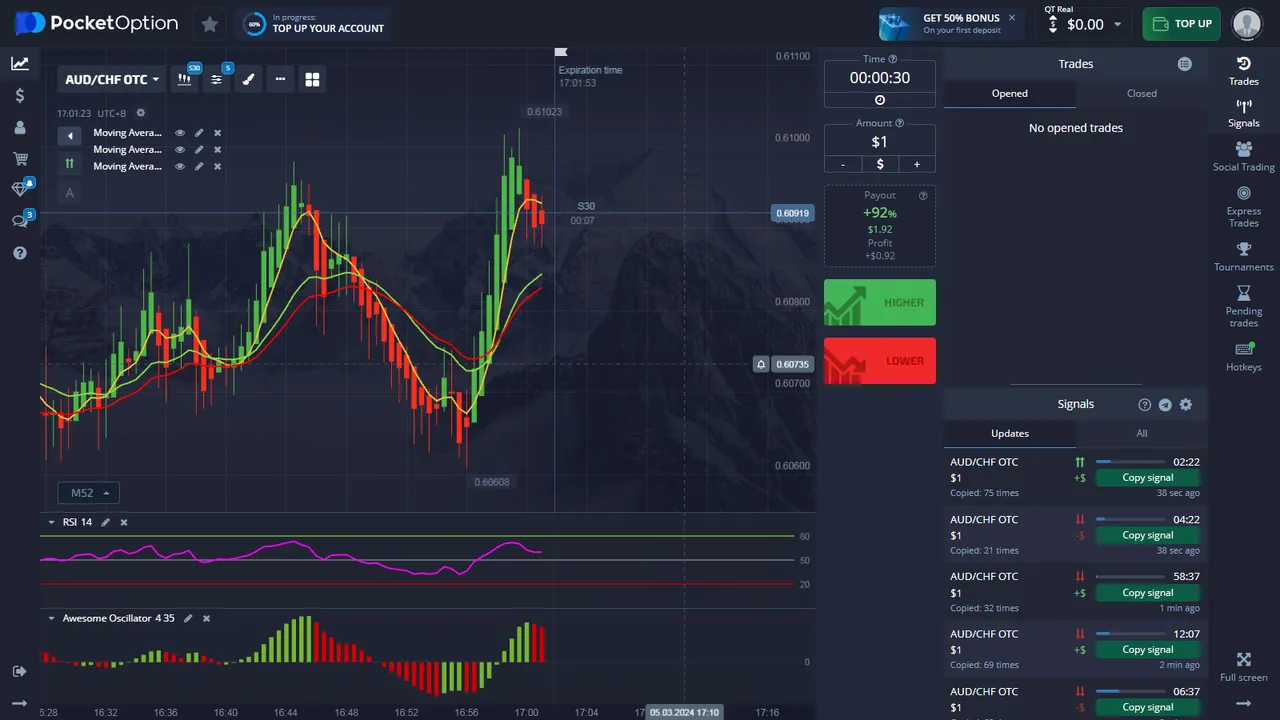Open the QT Real account balance dropdown

pyautogui.click(x=1085, y=23)
